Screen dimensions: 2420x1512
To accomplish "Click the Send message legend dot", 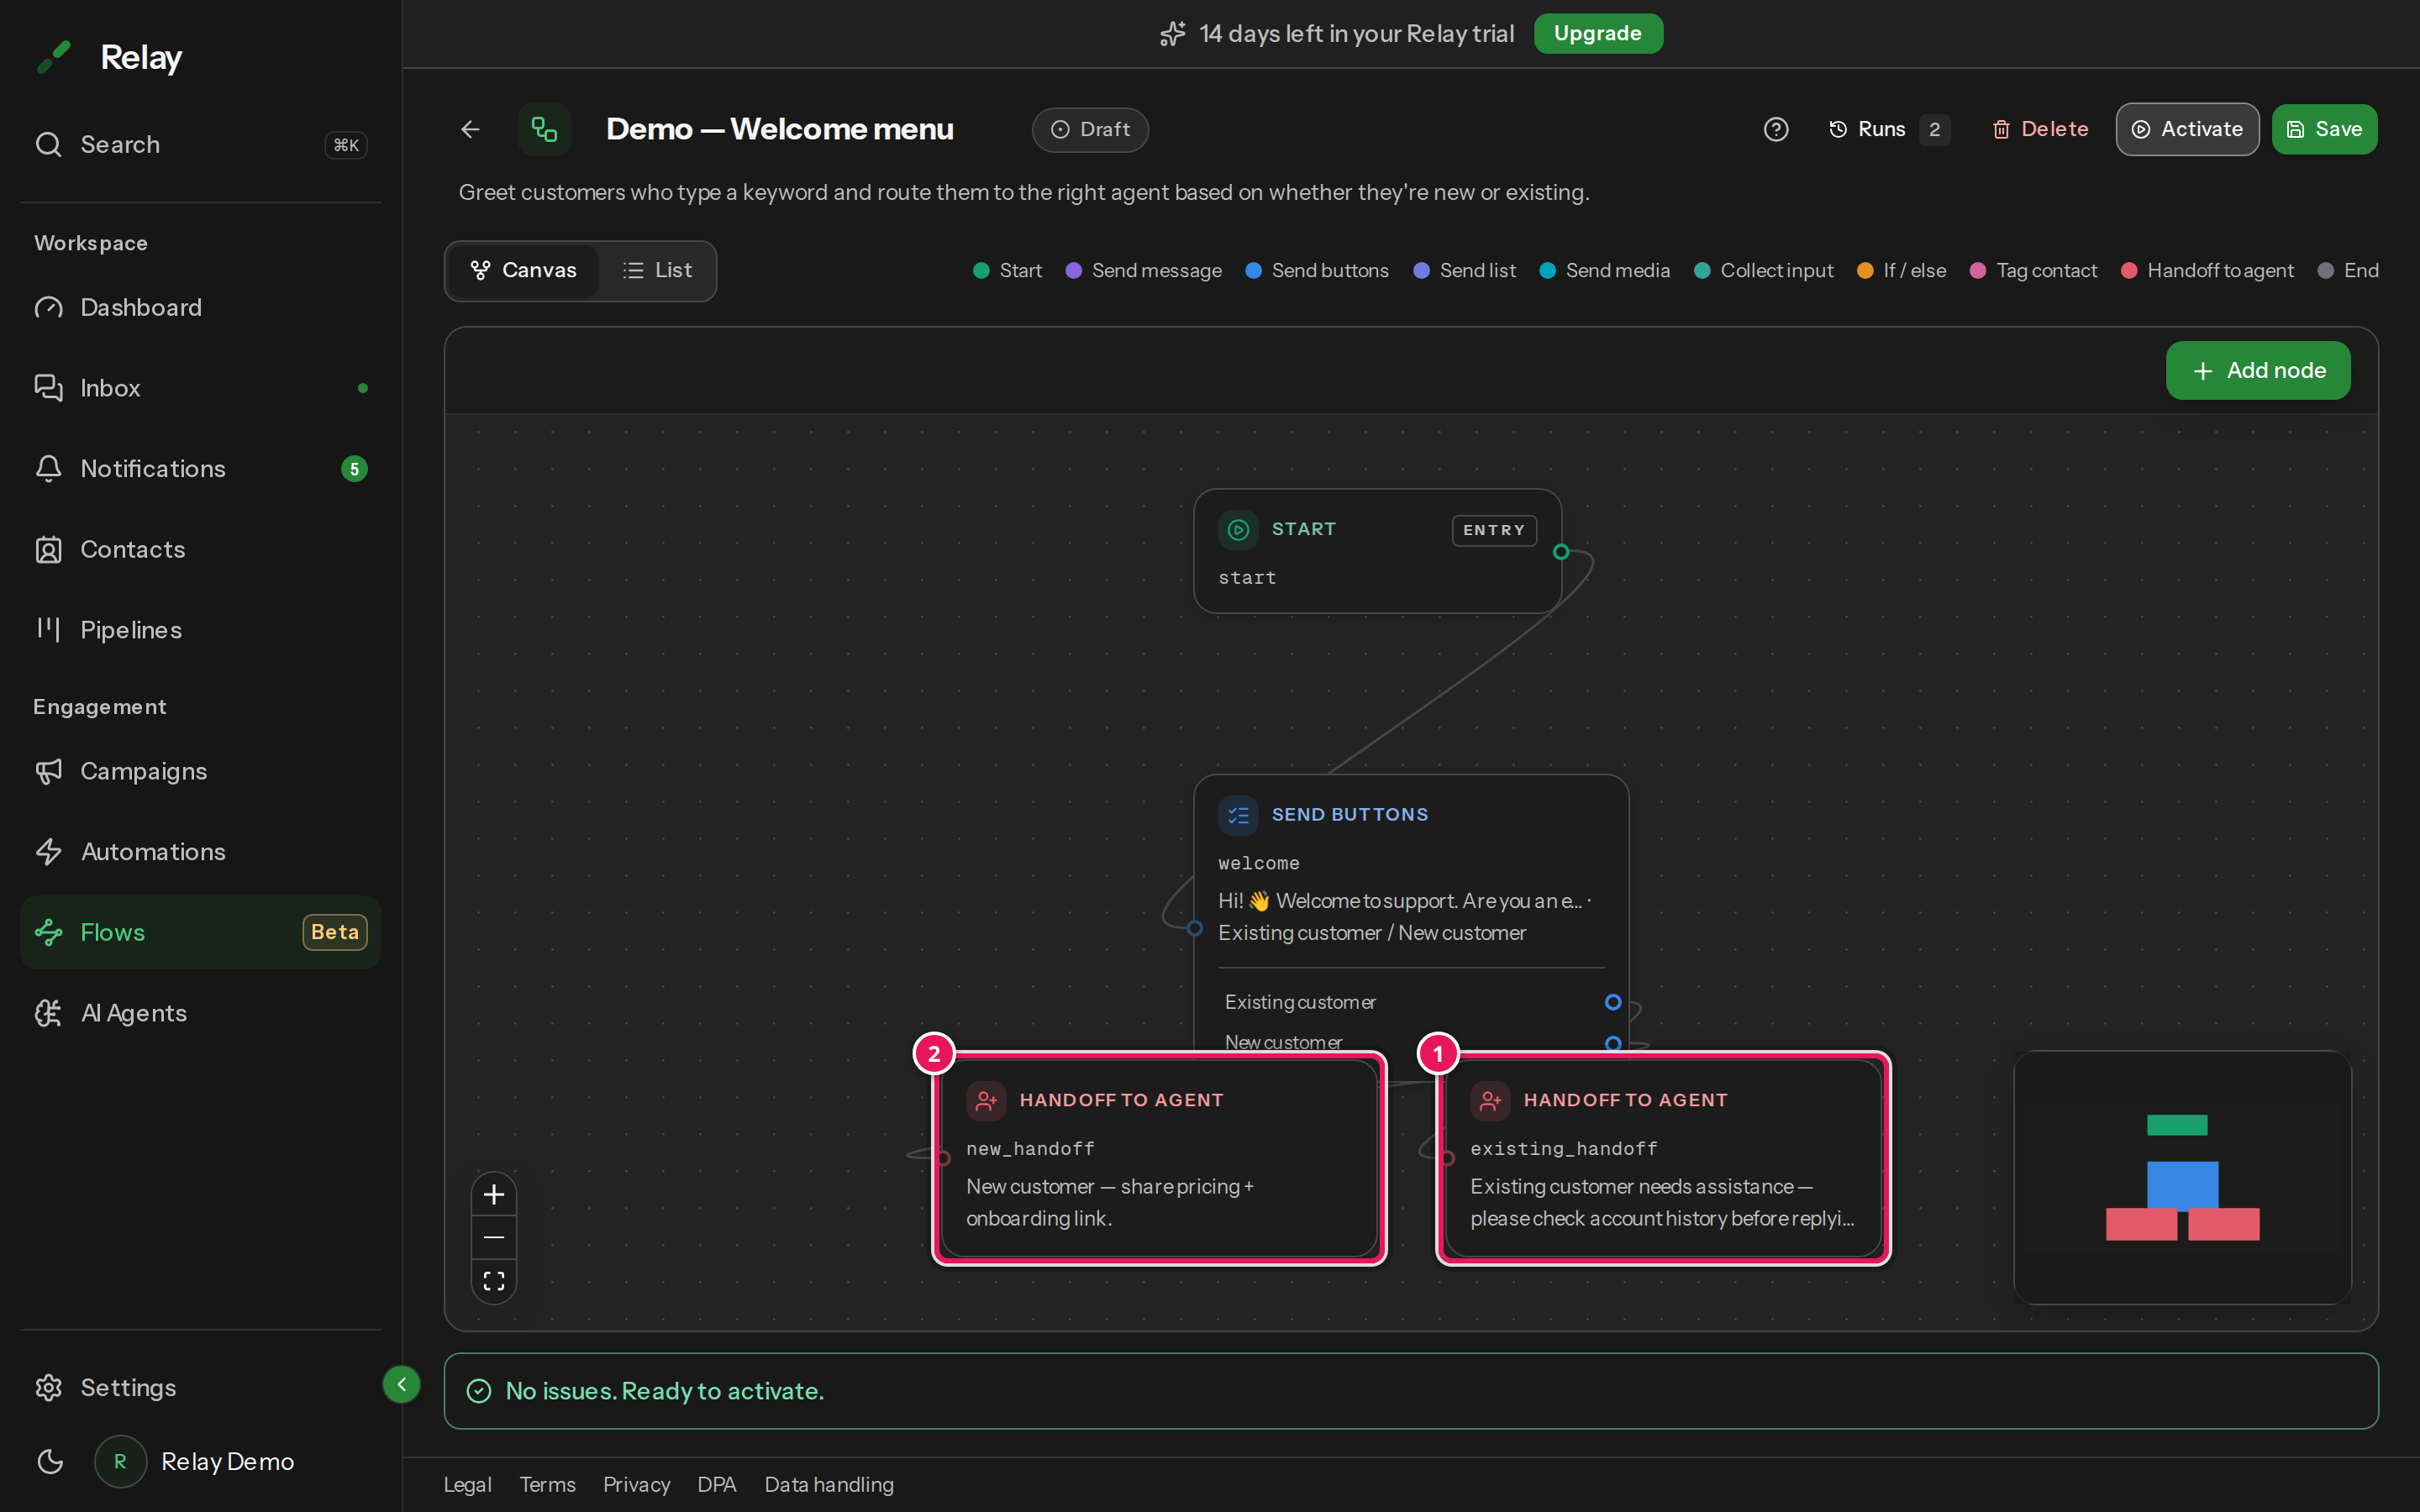I will click(x=1074, y=270).
